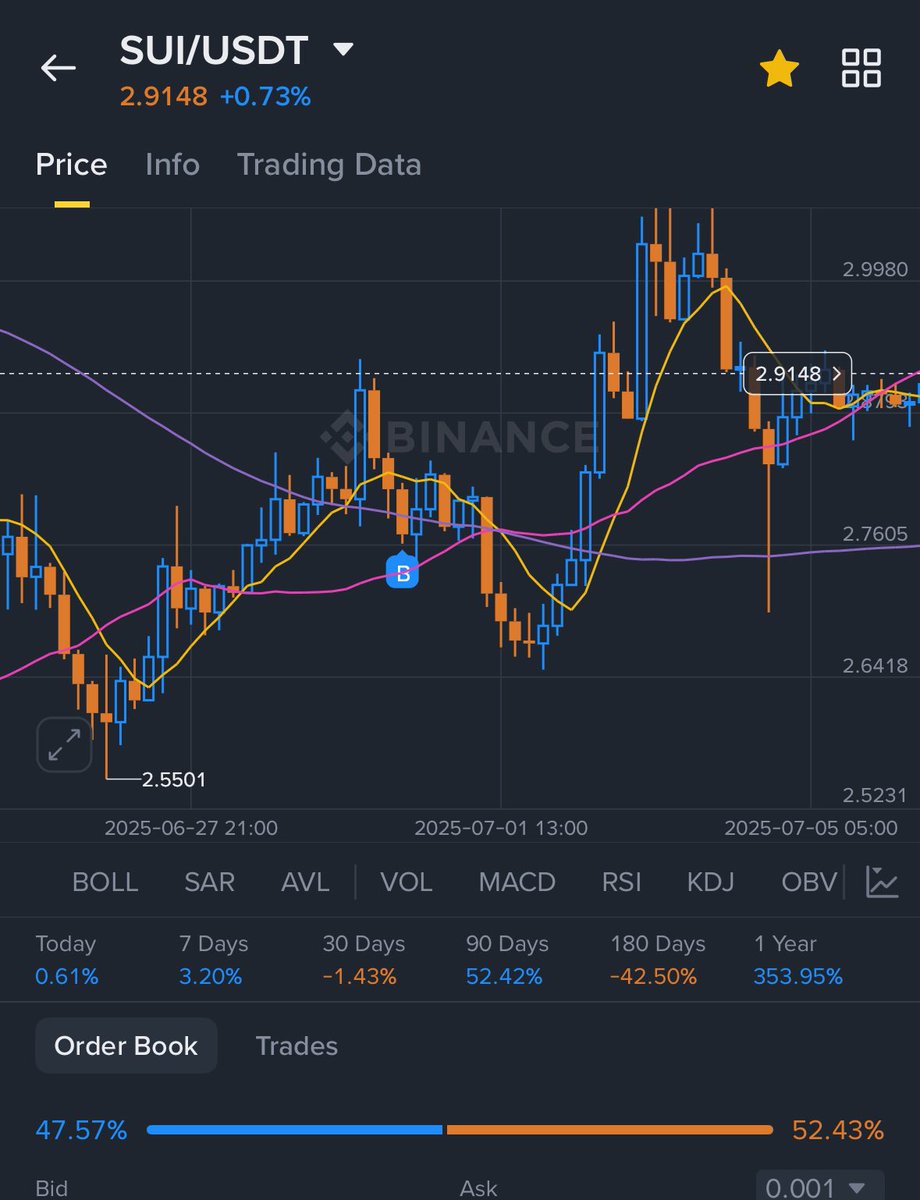This screenshot has height=1200, width=920.
Task: Mark SUI/USDT as favorite using the star
Action: 779,68
